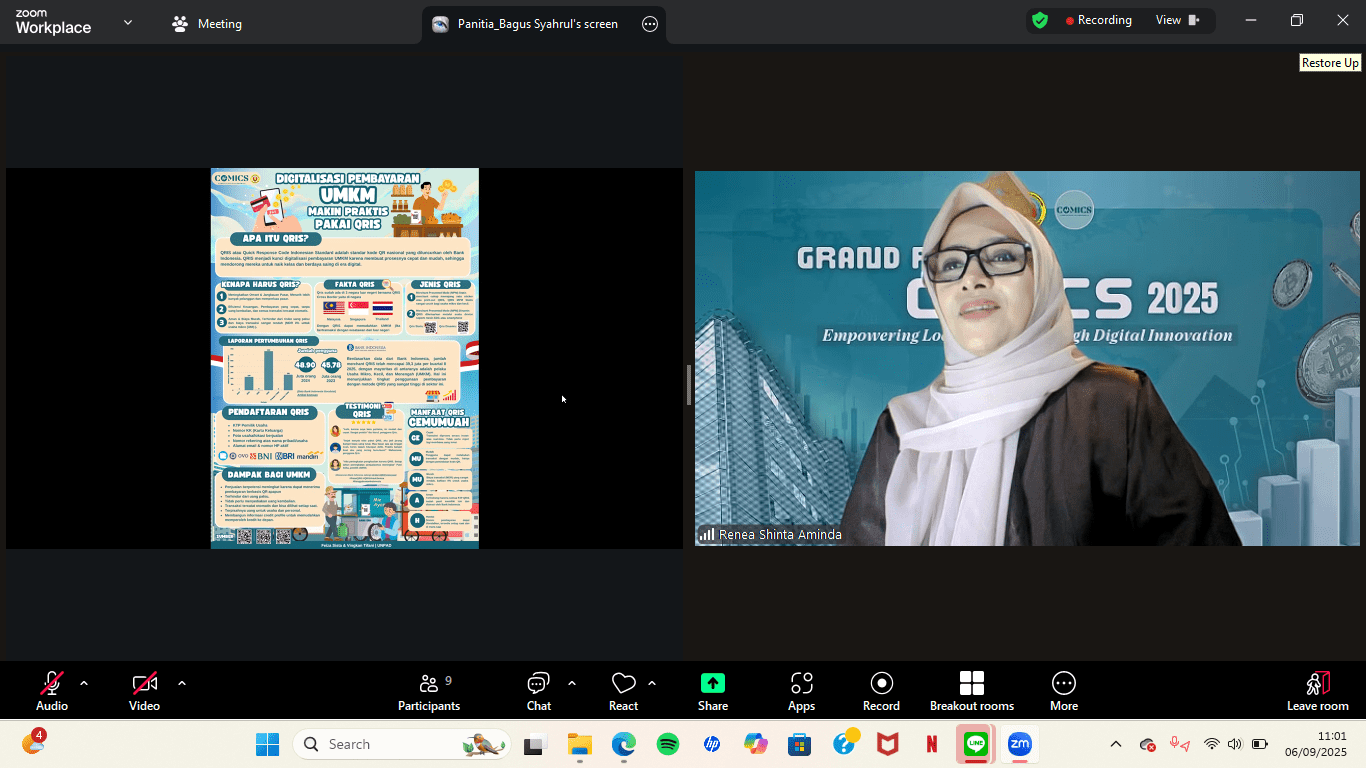
Task: Open the Zoom Workplace dropdown chevron
Action: point(128,22)
